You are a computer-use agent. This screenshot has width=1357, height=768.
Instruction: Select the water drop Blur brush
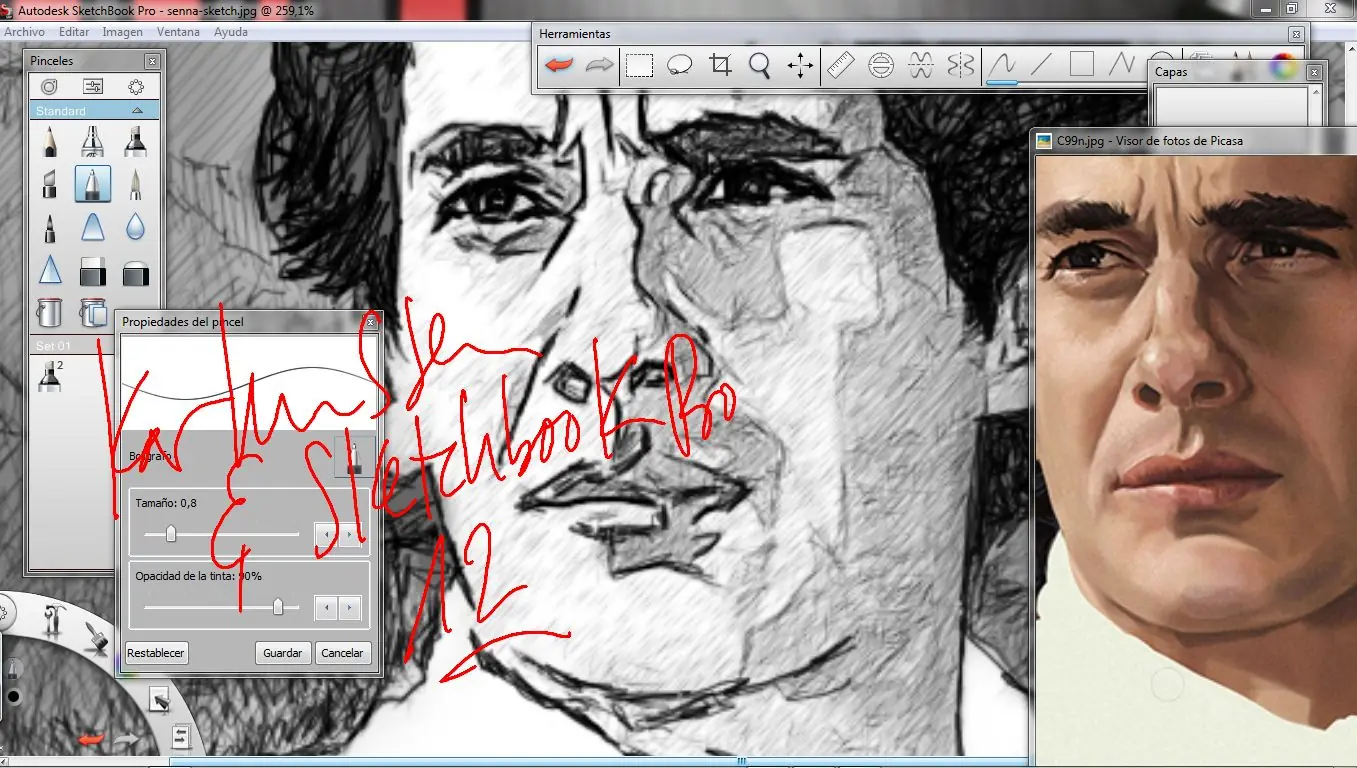coord(136,228)
